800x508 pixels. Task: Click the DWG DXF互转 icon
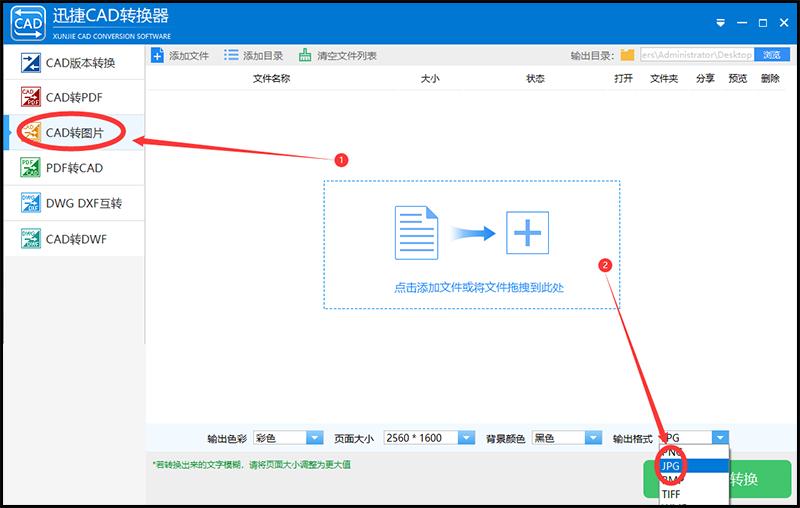[31, 203]
